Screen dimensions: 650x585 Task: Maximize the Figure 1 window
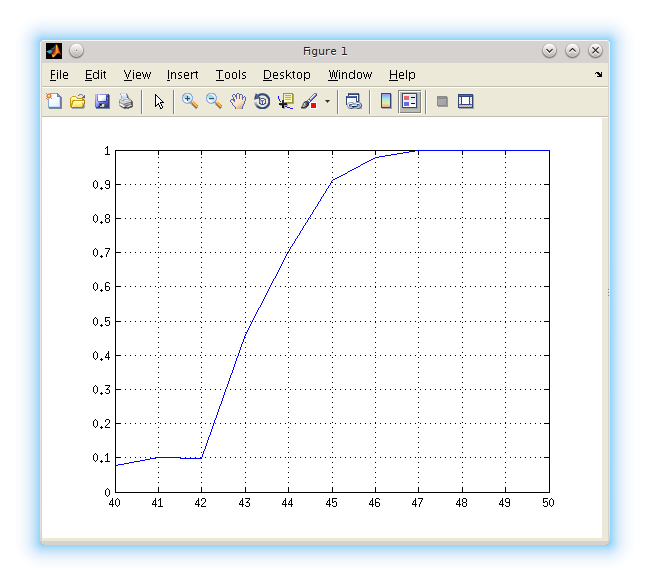(572, 51)
